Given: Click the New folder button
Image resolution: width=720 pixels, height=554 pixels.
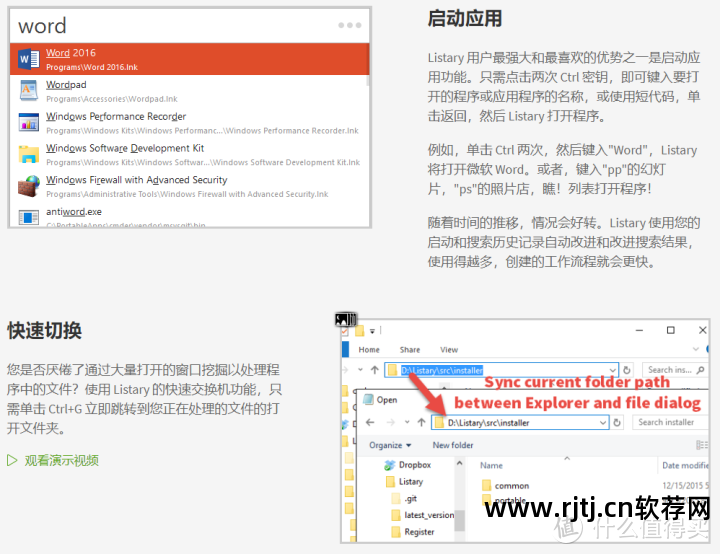Looking at the screenshot, I should 453,445.
